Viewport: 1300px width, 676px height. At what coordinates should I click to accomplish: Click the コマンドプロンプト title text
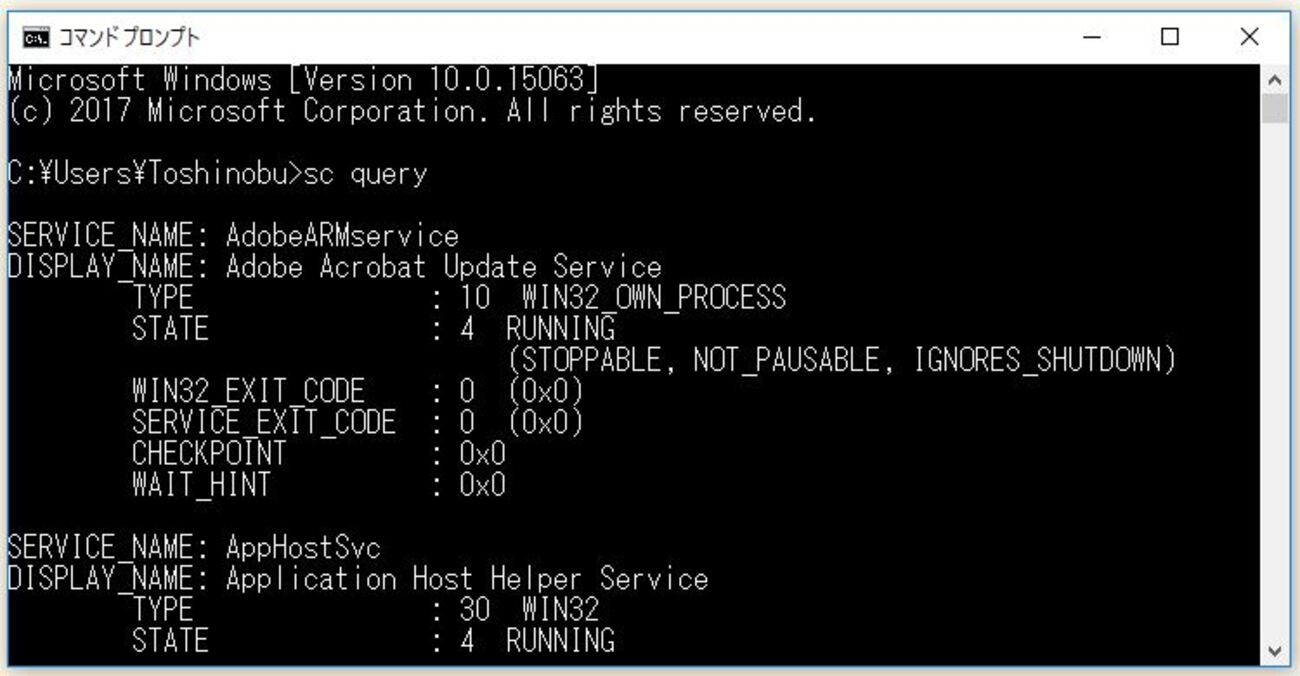tap(129, 38)
